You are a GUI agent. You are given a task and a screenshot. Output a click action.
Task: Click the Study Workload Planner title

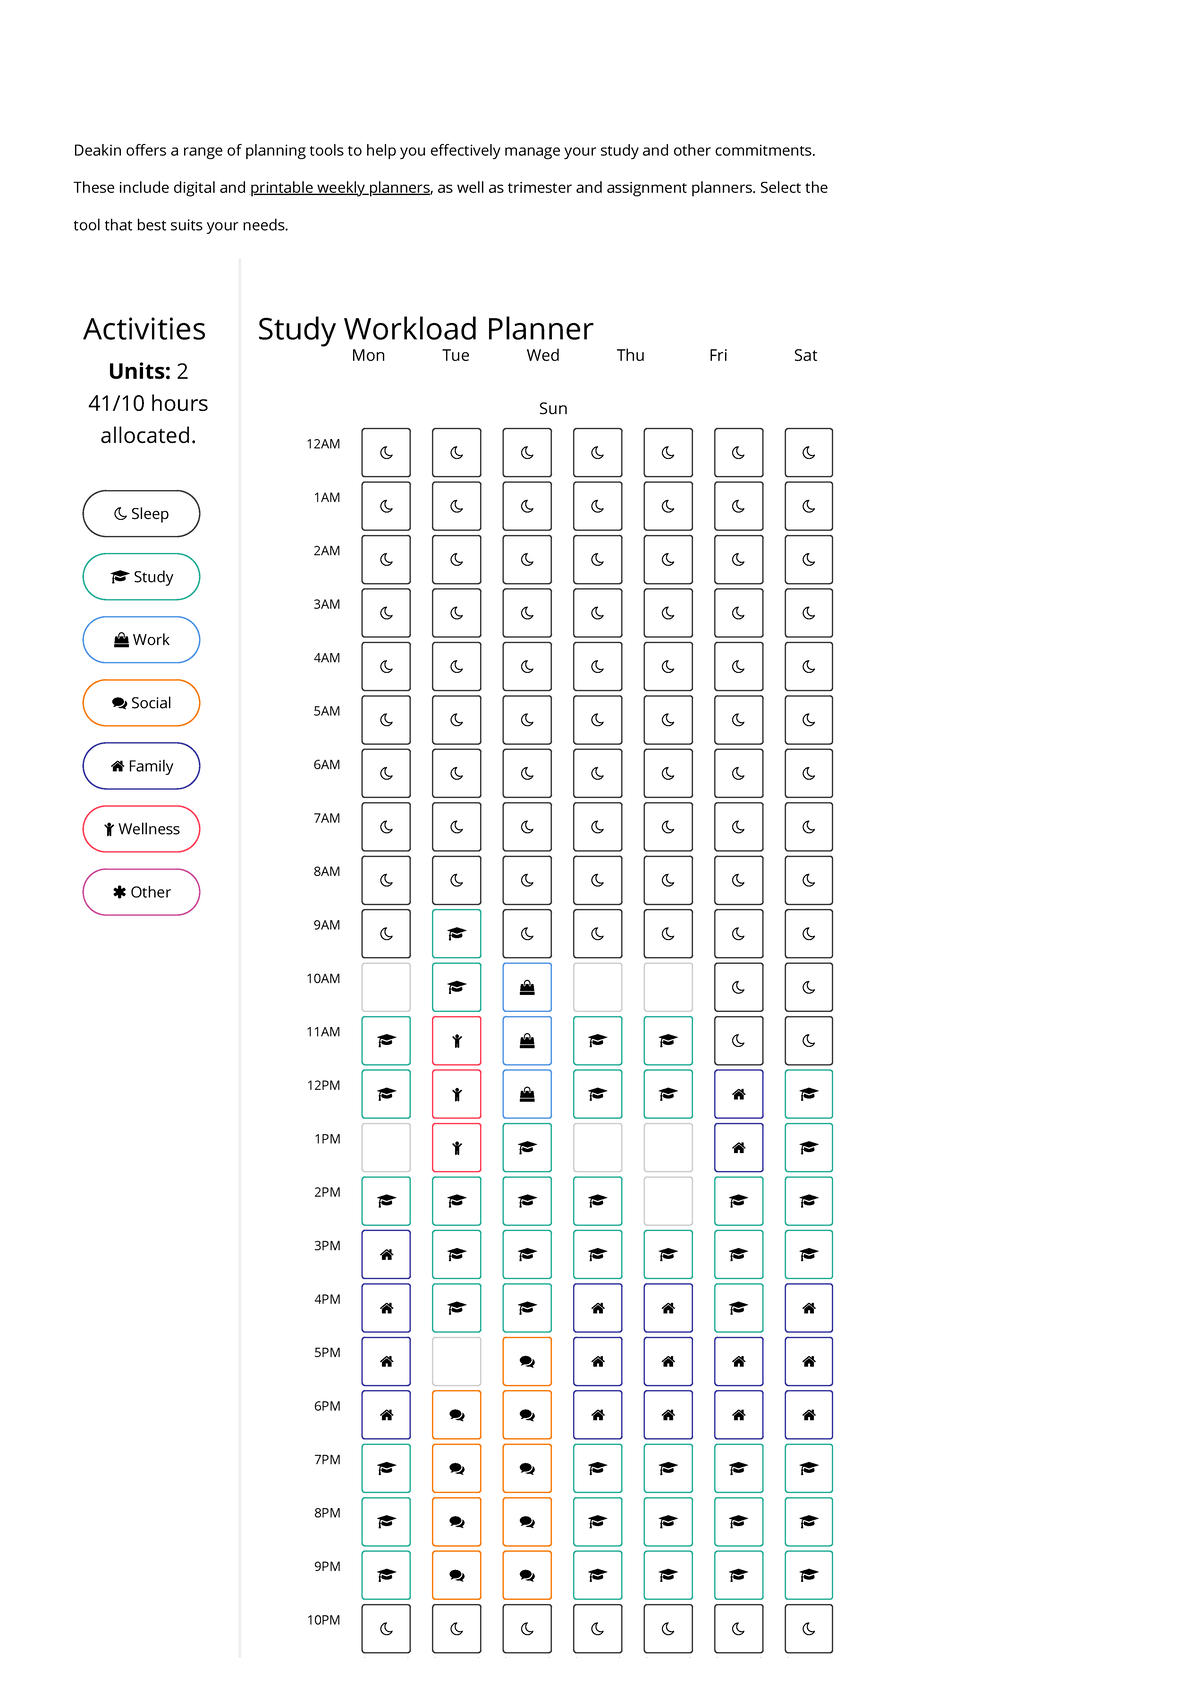(x=424, y=328)
